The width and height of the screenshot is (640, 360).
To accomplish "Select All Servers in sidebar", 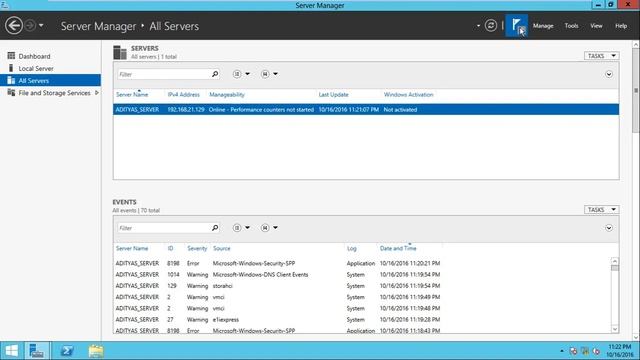I will 50,80.
